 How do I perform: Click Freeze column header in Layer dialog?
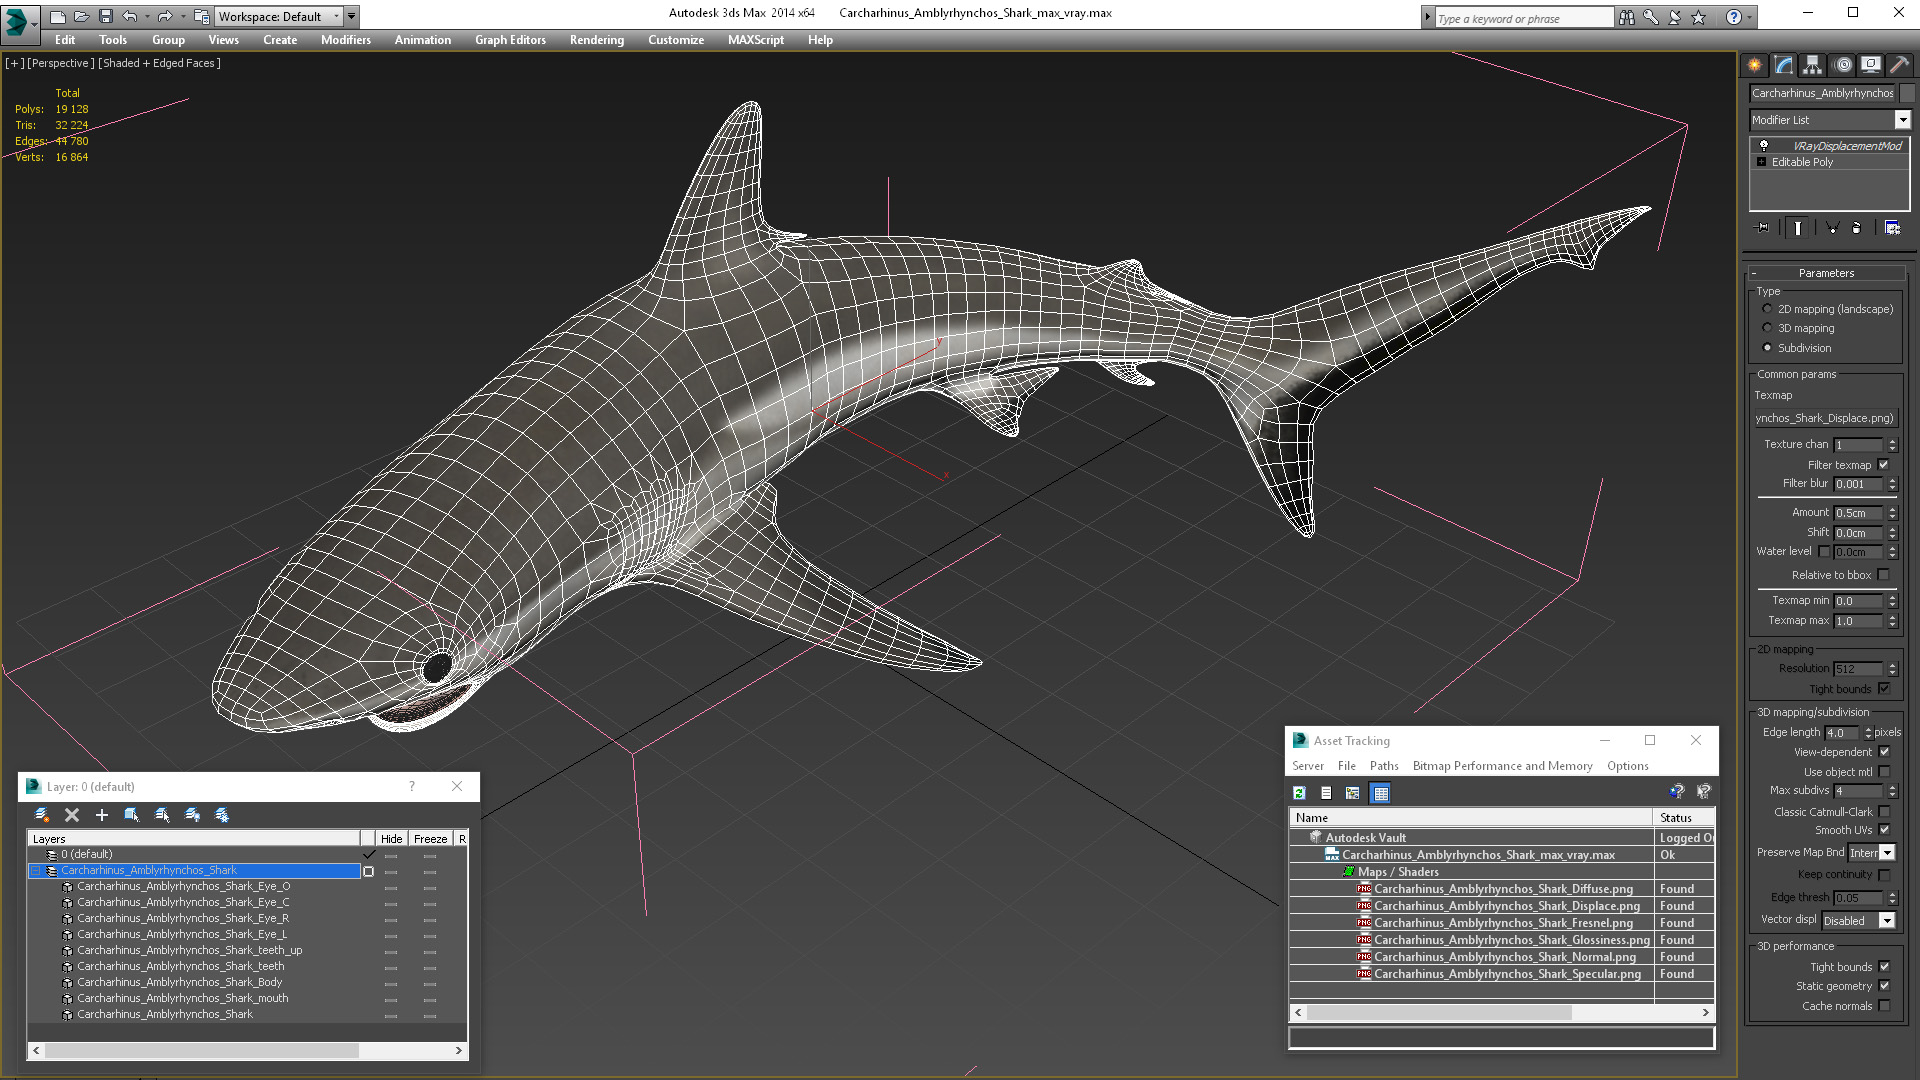click(430, 839)
